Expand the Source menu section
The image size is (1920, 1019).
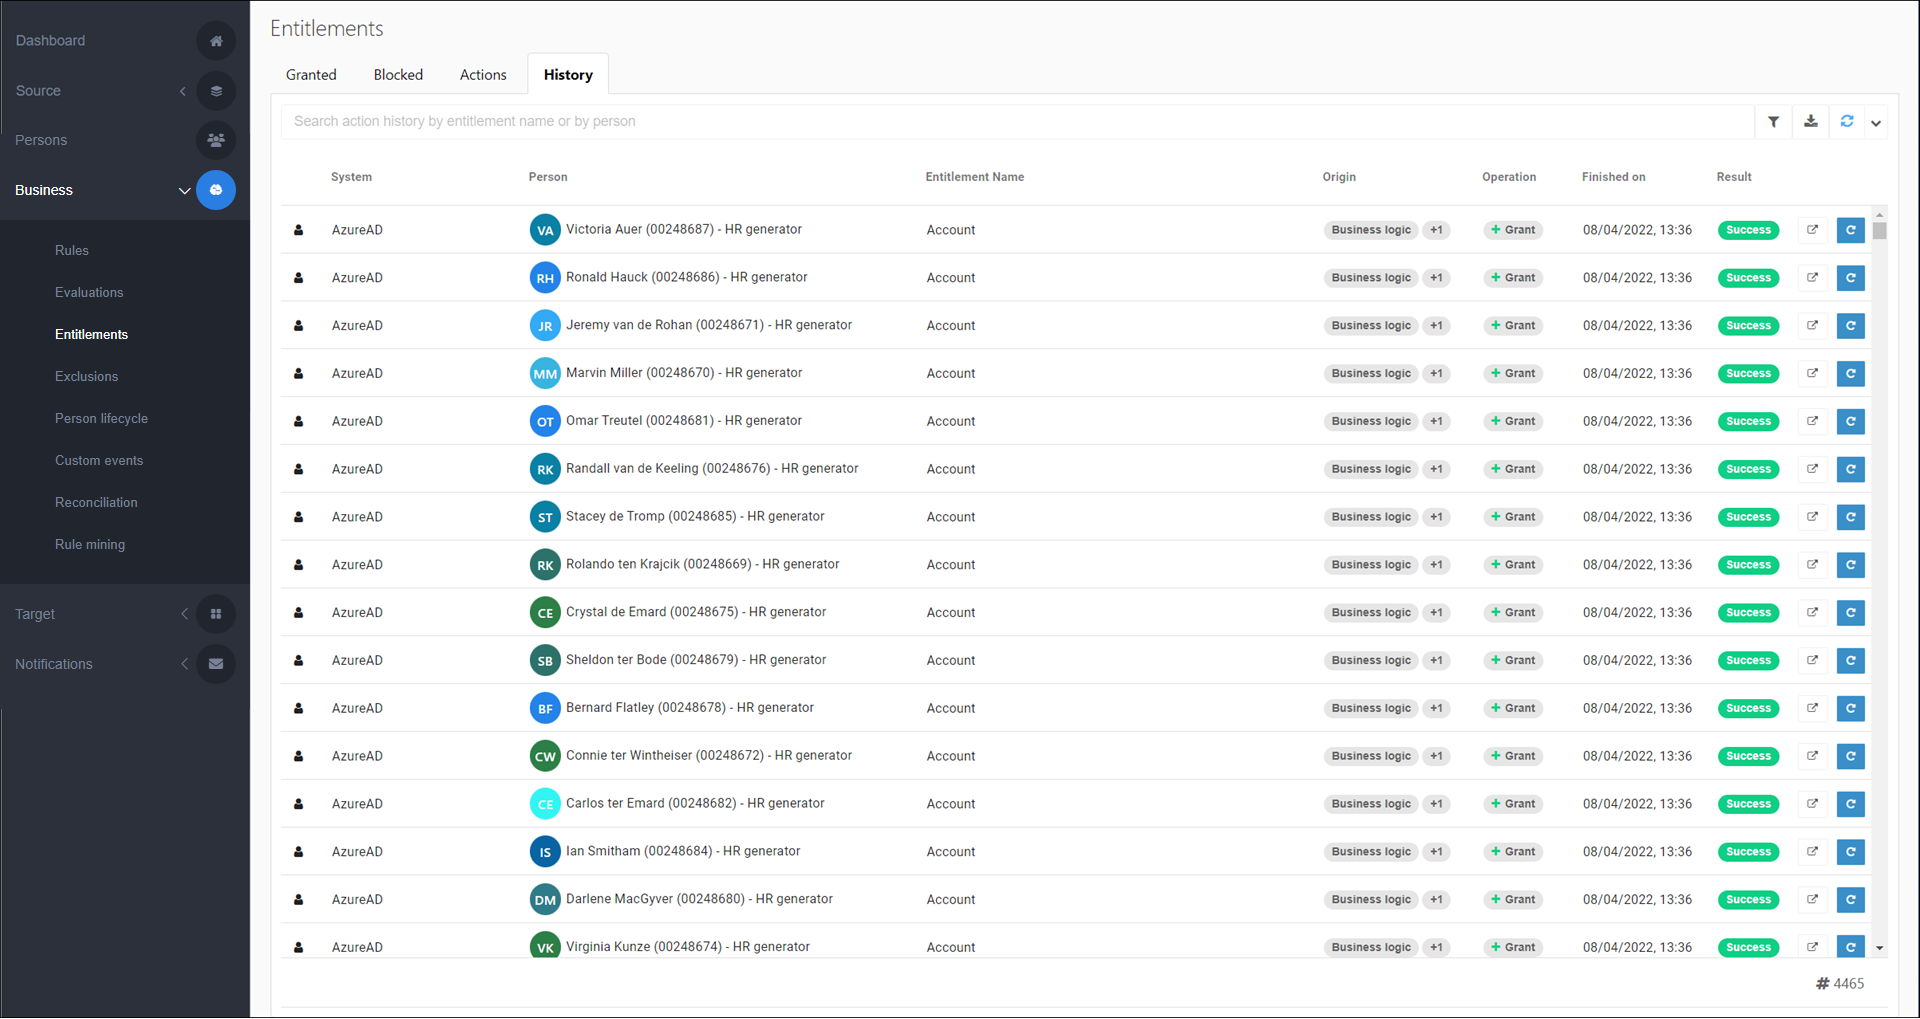(x=183, y=91)
